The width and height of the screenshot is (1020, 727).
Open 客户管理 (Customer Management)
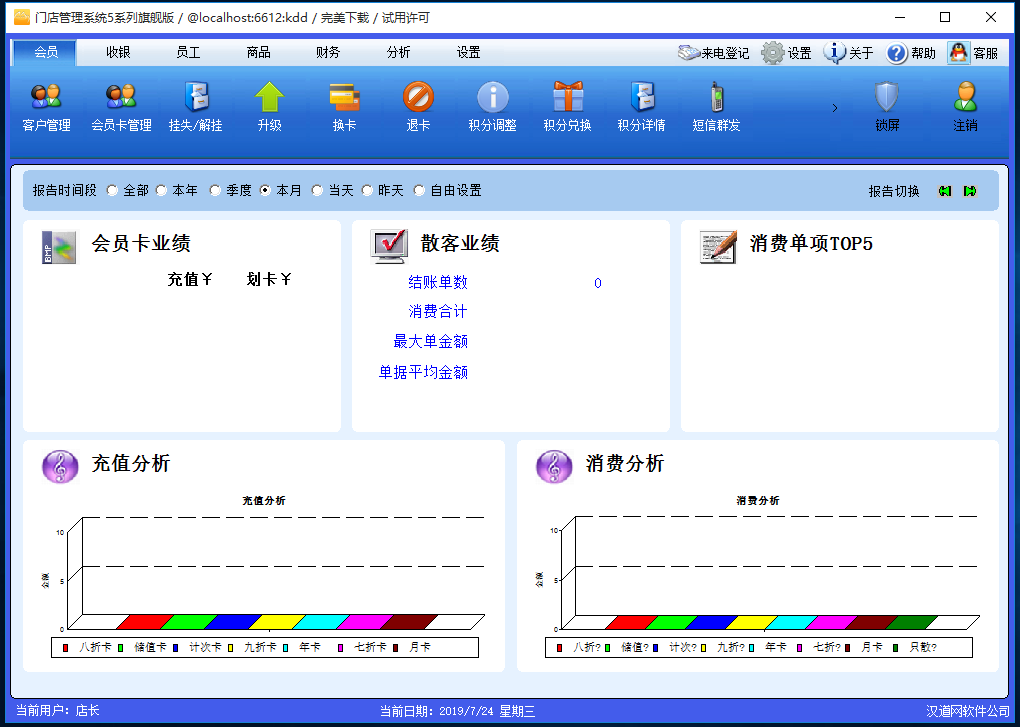point(45,105)
